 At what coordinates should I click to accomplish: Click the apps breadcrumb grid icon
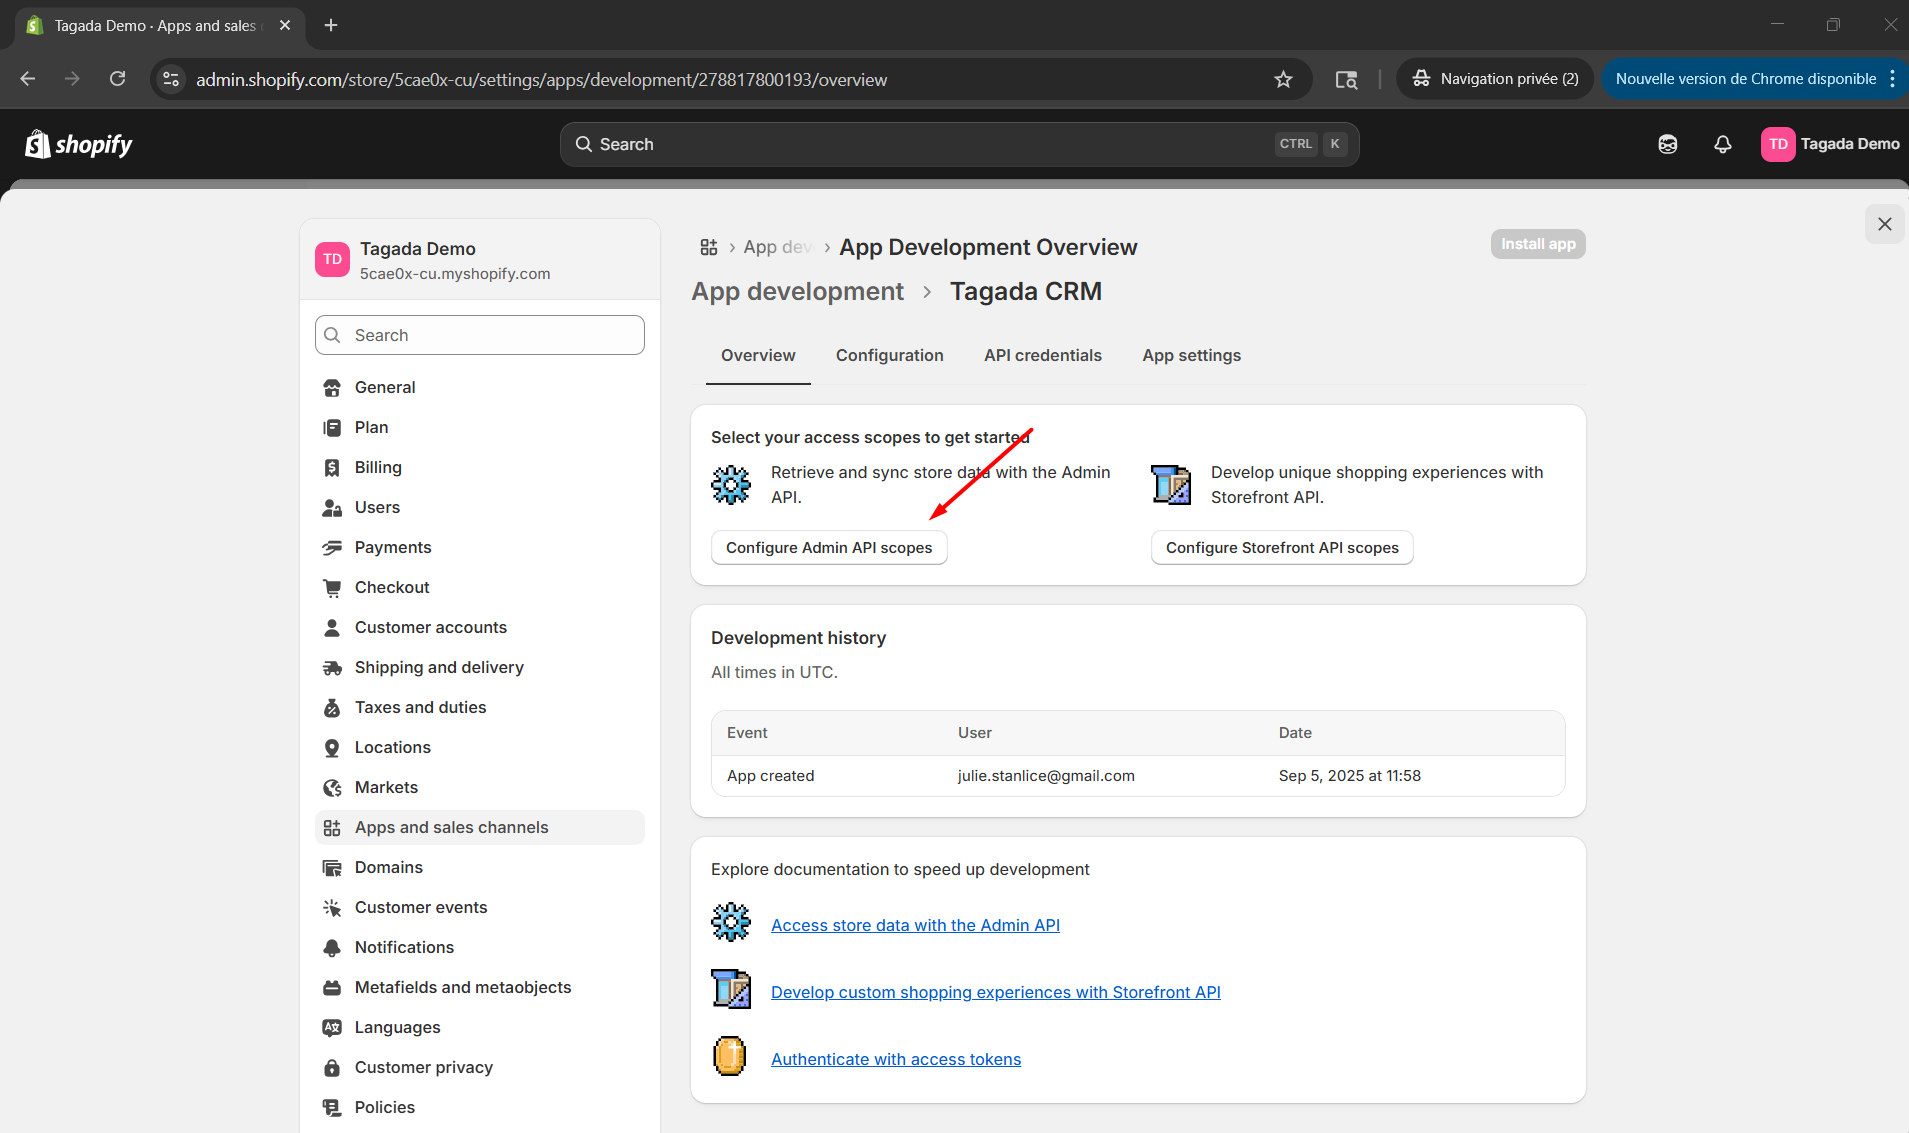[709, 247]
